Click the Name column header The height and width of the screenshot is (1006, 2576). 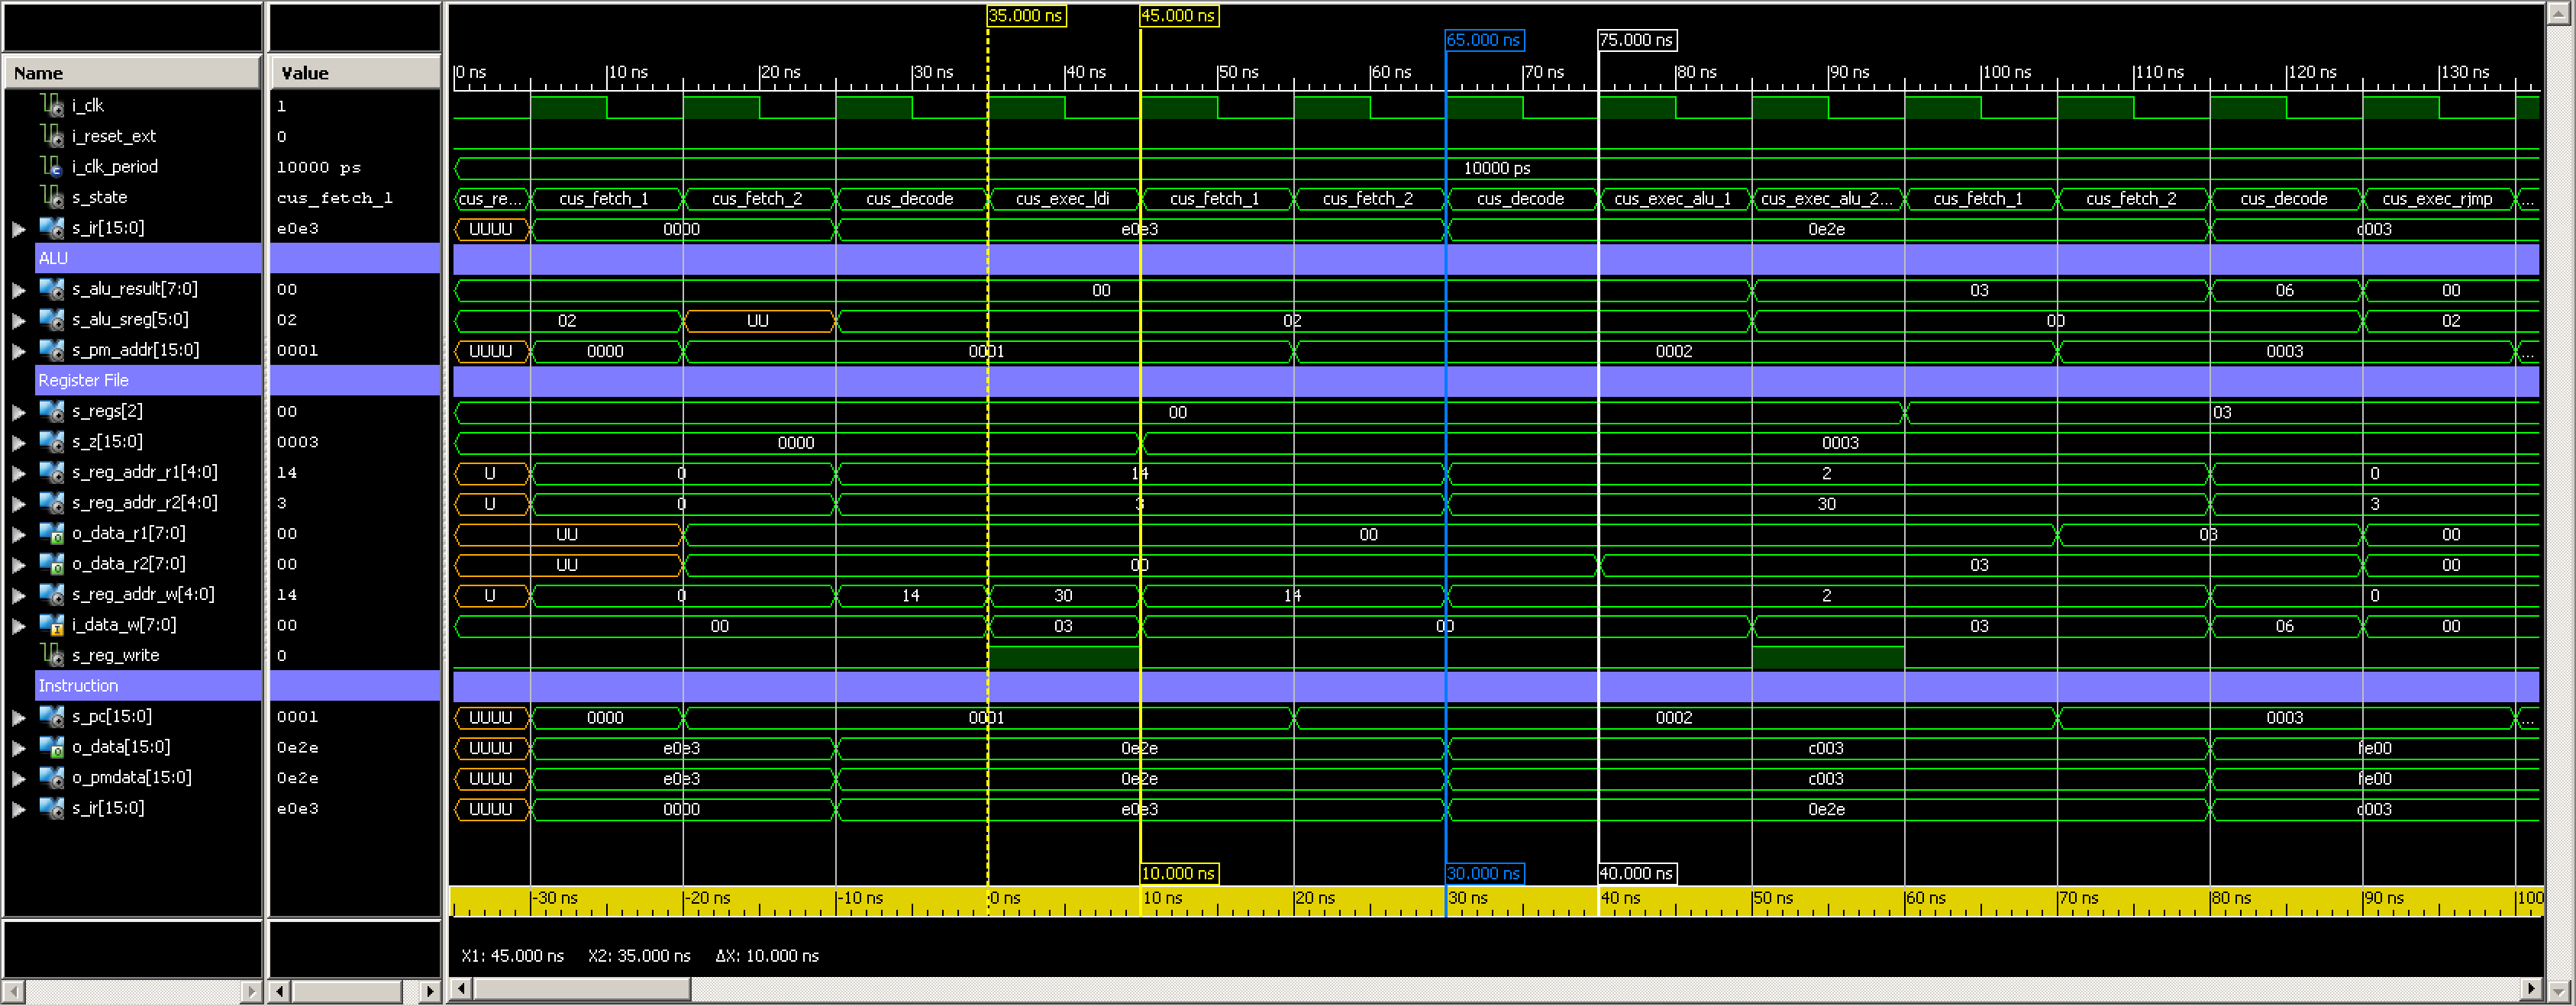(130, 72)
